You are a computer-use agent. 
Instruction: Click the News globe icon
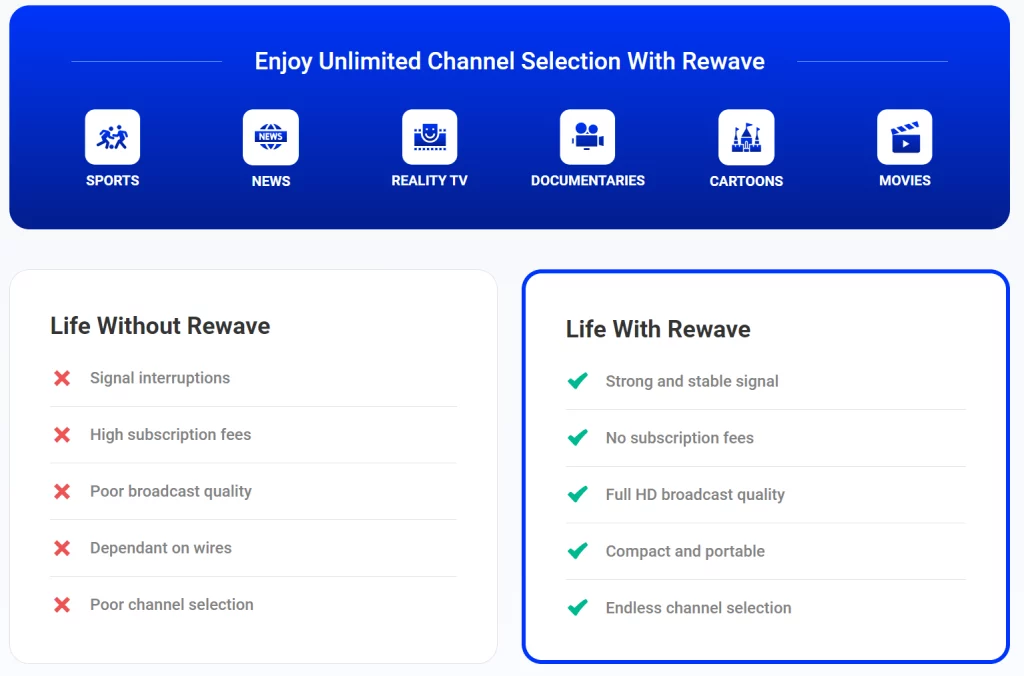point(271,137)
